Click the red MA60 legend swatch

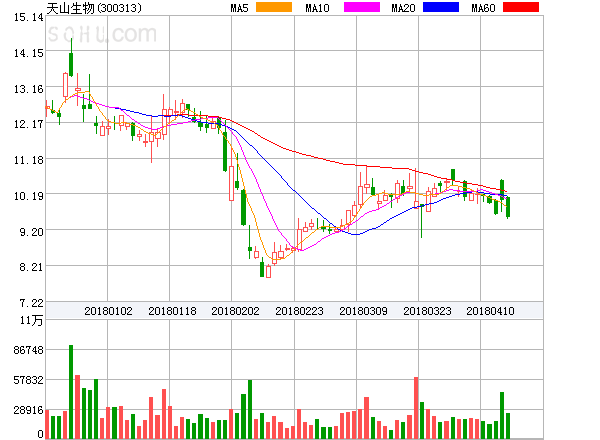coord(521,7)
